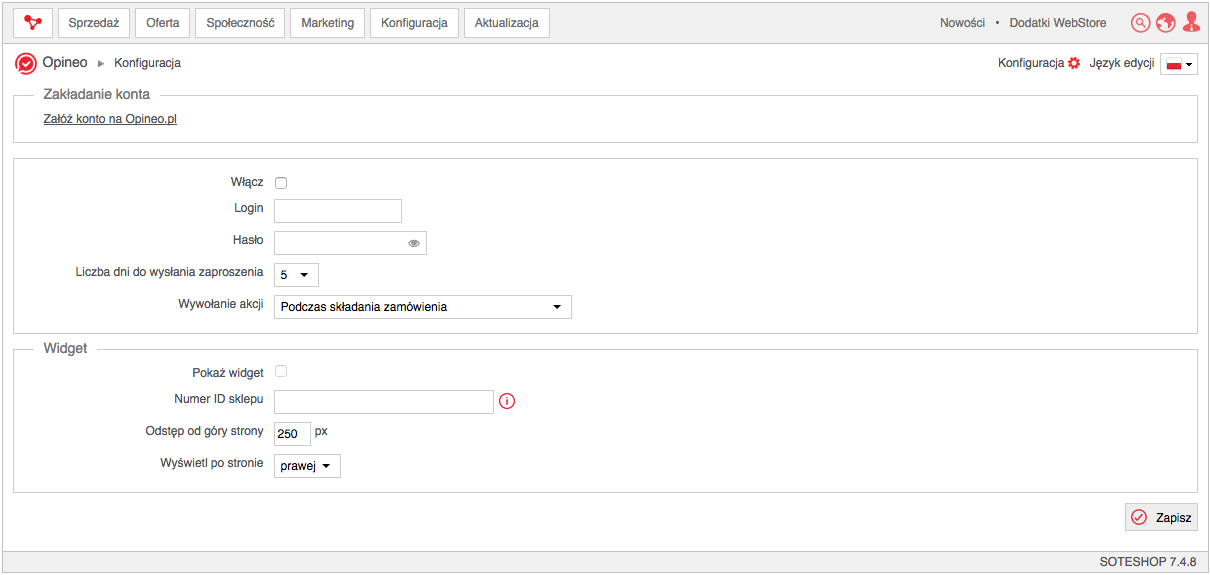The image size is (1210, 575).
Task: Click the globe icon in top bar
Action: tap(1166, 22)
